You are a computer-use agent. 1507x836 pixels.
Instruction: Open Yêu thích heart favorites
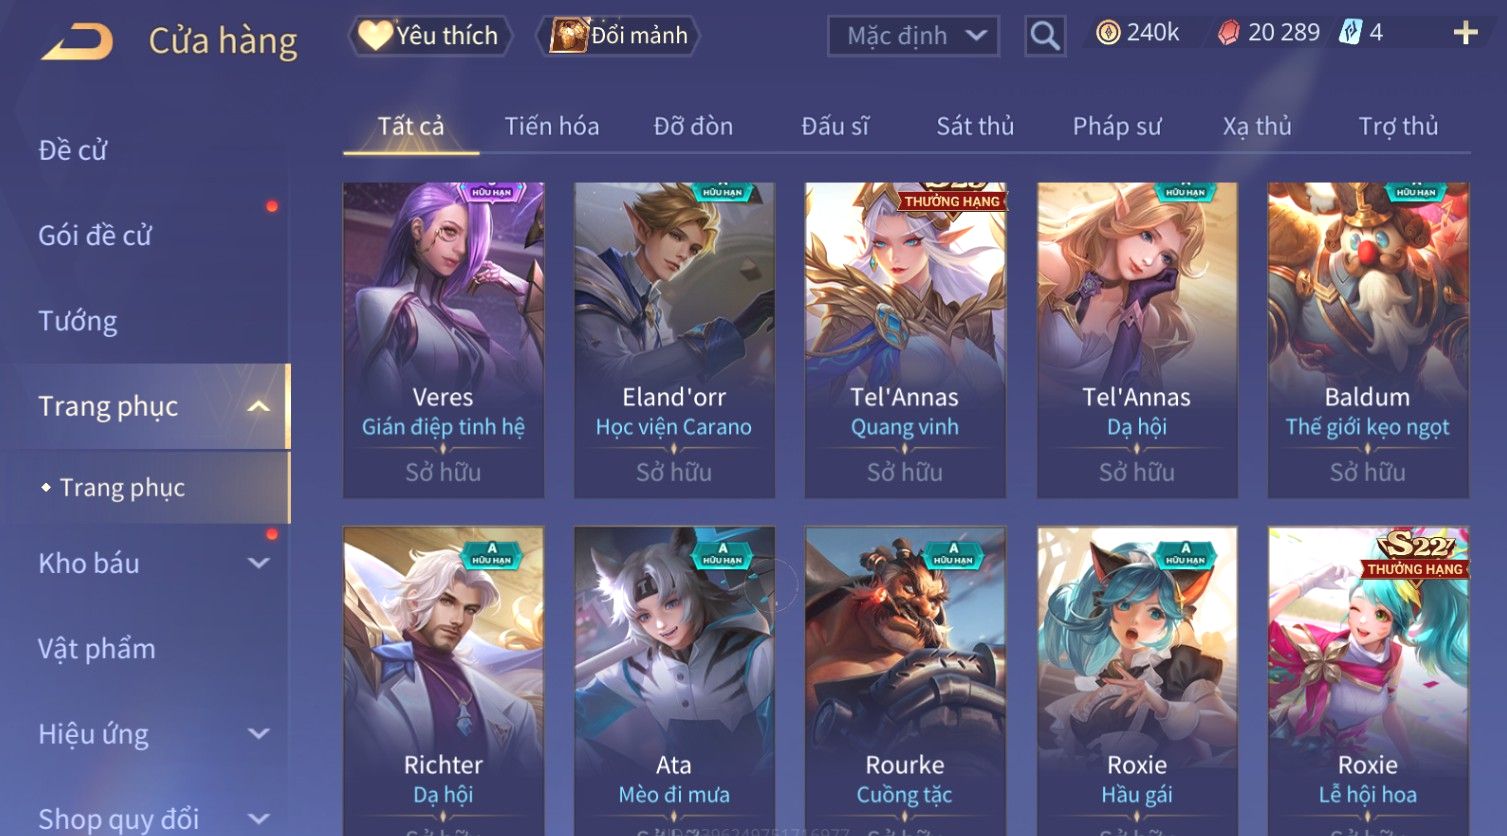click(x=430, y=36)
